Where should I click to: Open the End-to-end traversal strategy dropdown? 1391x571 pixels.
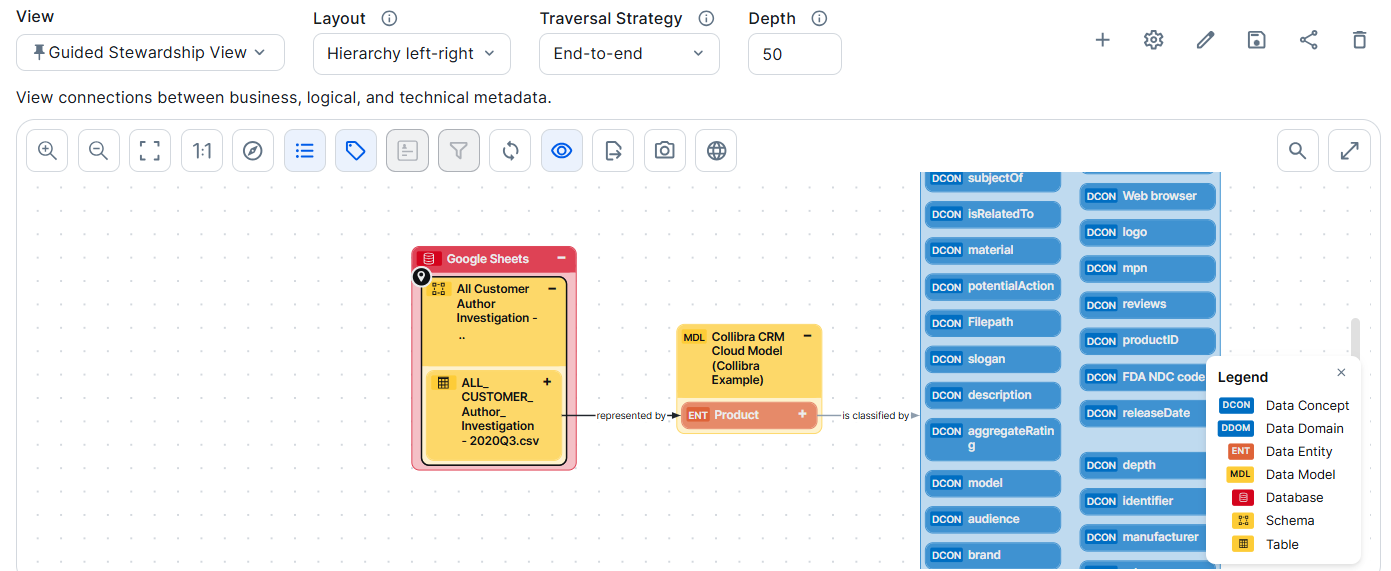pos(628,54)
